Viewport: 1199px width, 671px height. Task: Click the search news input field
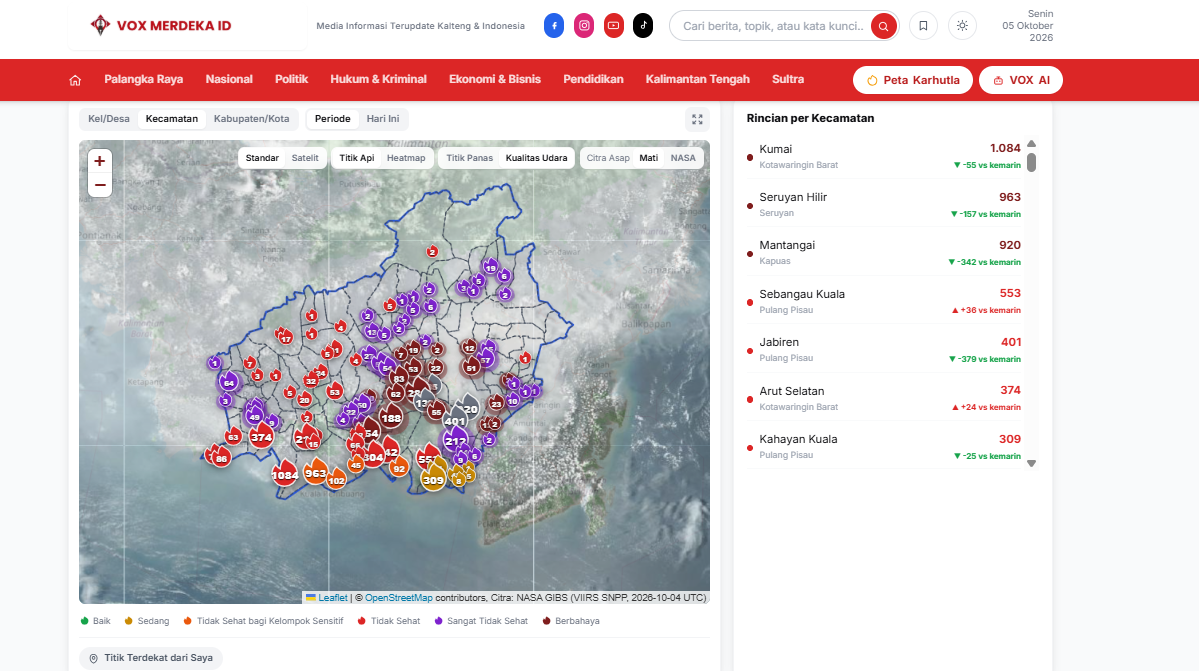[x=772, y=26]
